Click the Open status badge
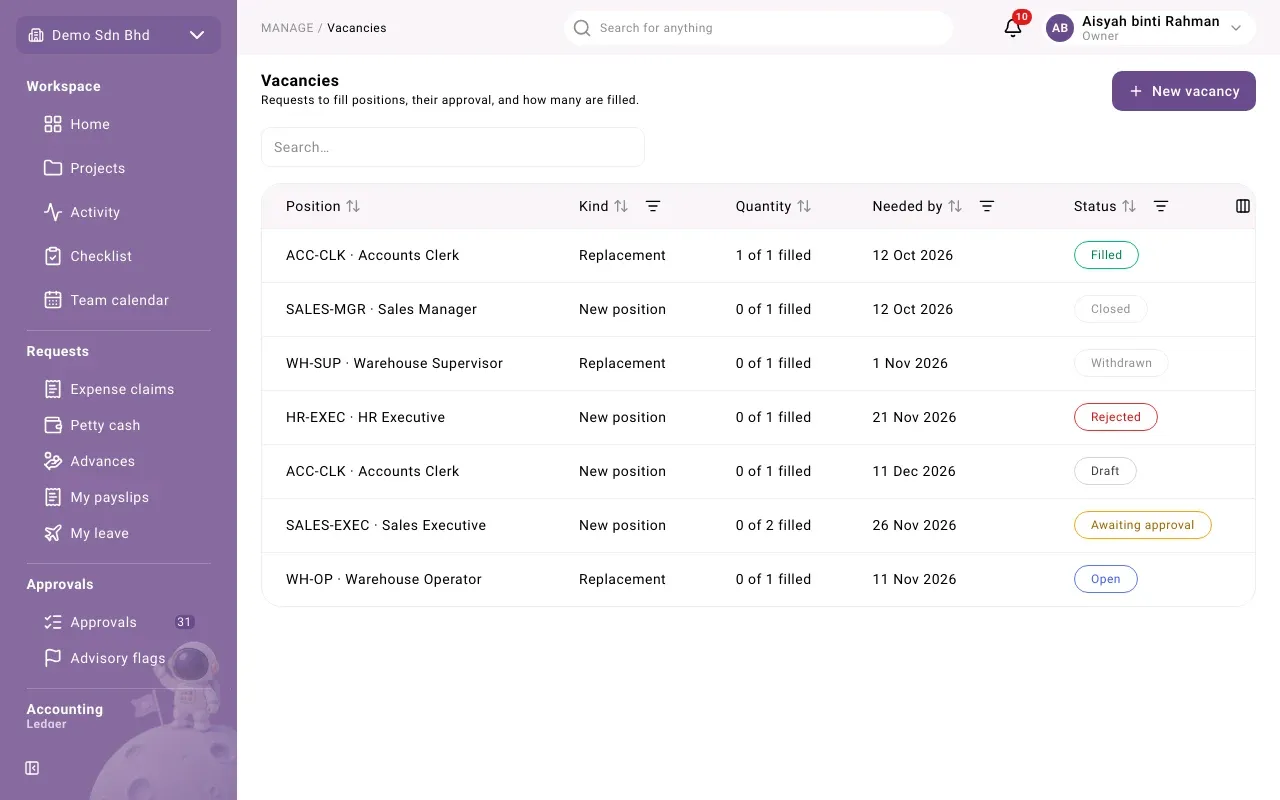 click(1106, 579)
